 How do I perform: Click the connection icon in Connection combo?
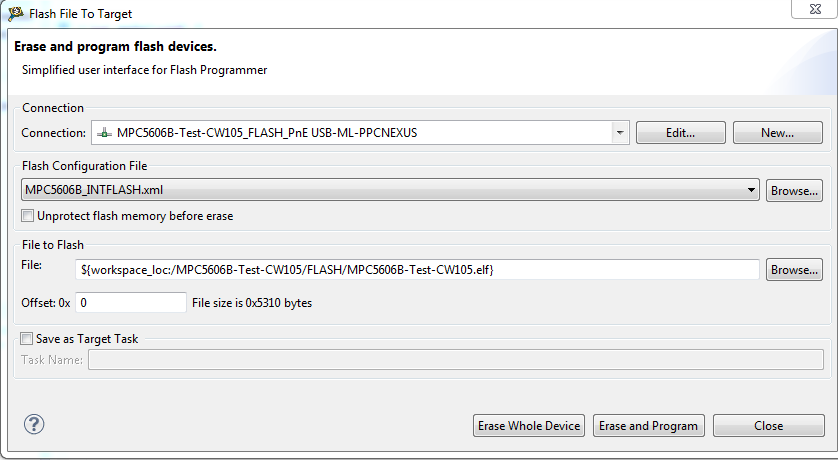[104, 133]
